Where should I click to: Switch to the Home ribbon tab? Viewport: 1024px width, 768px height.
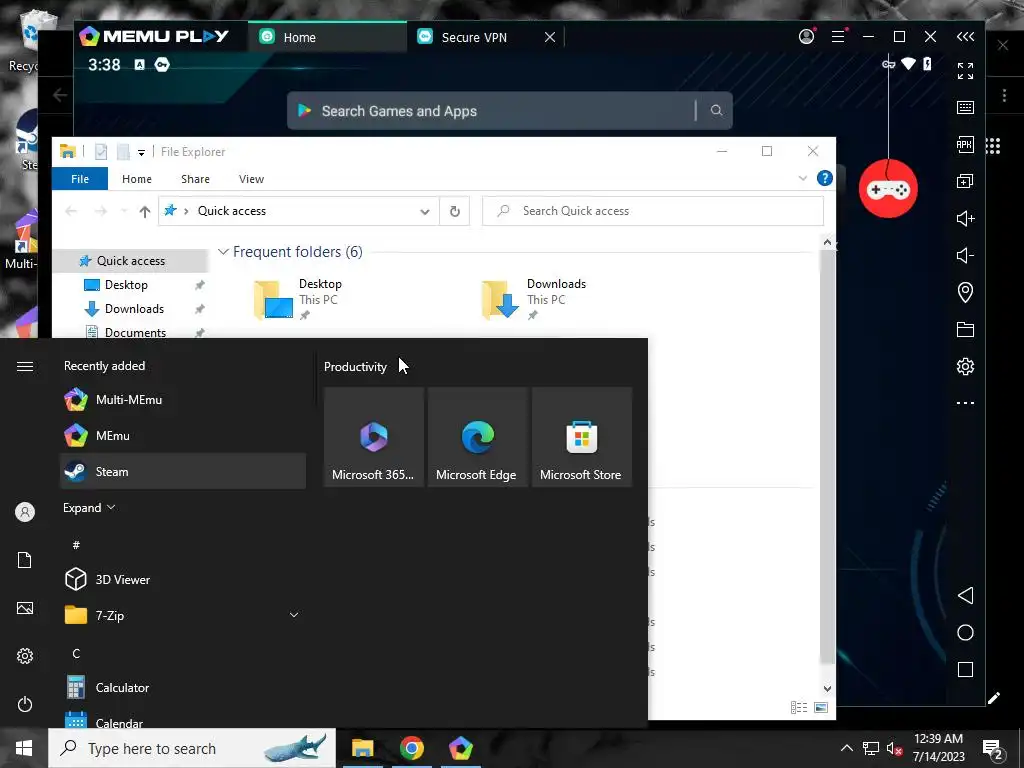136,178
